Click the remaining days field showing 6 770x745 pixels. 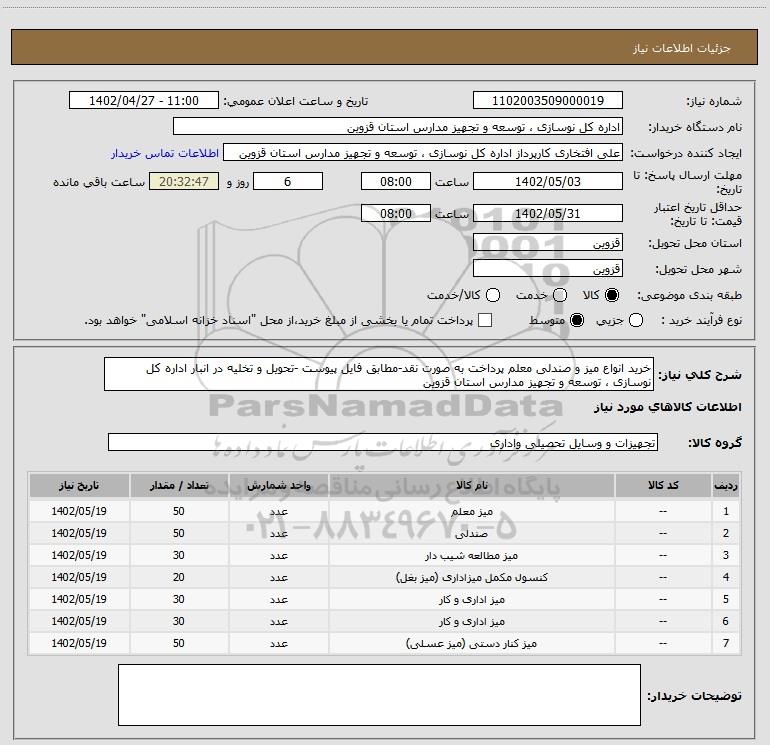click(x=288, y=181)
